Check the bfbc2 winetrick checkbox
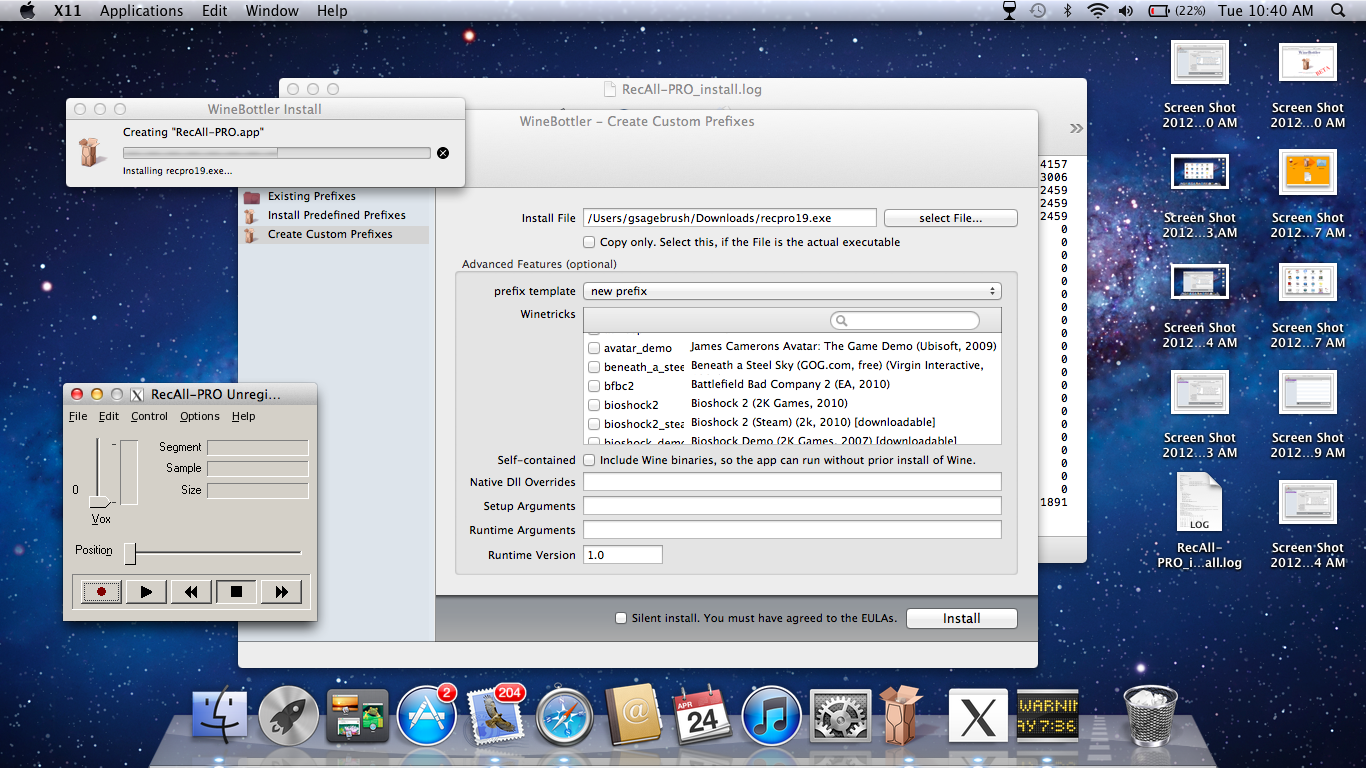The image size is (1366, 768). 594,386
